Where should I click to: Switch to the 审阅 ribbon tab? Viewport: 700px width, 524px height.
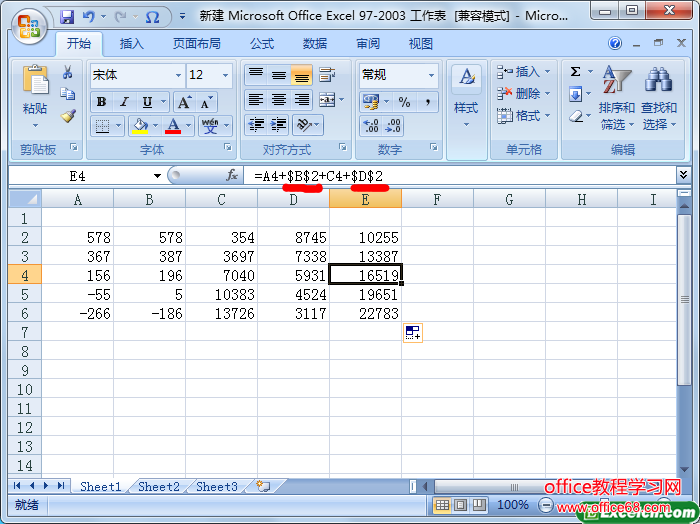tap(368, 44)
